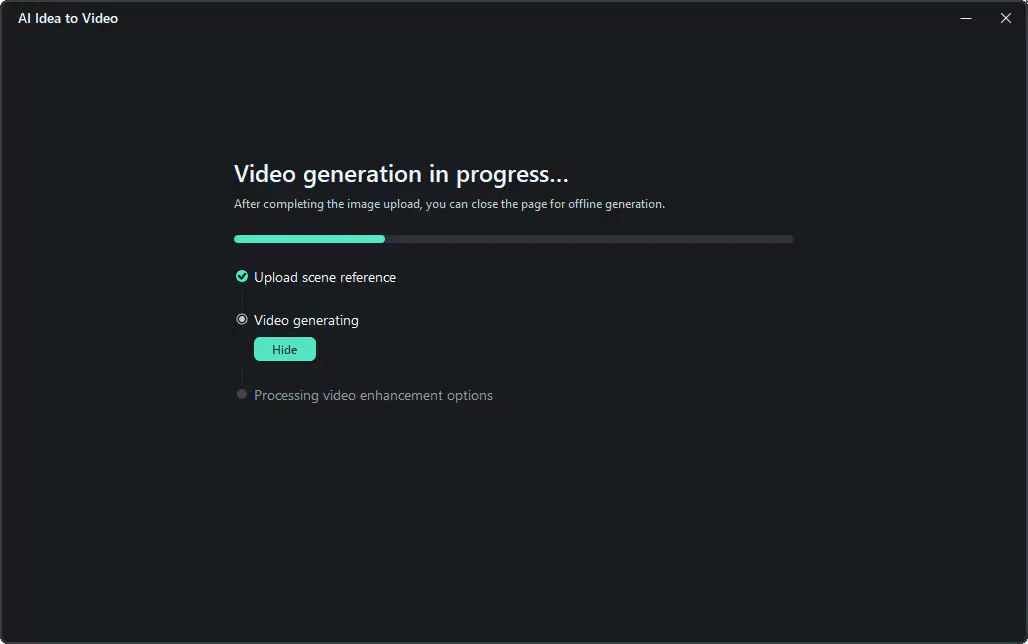This screenshot has height=644, width=1028.
Task: Click the unfilled gray portion of the progress bar
Action: (x=589, y=239)
